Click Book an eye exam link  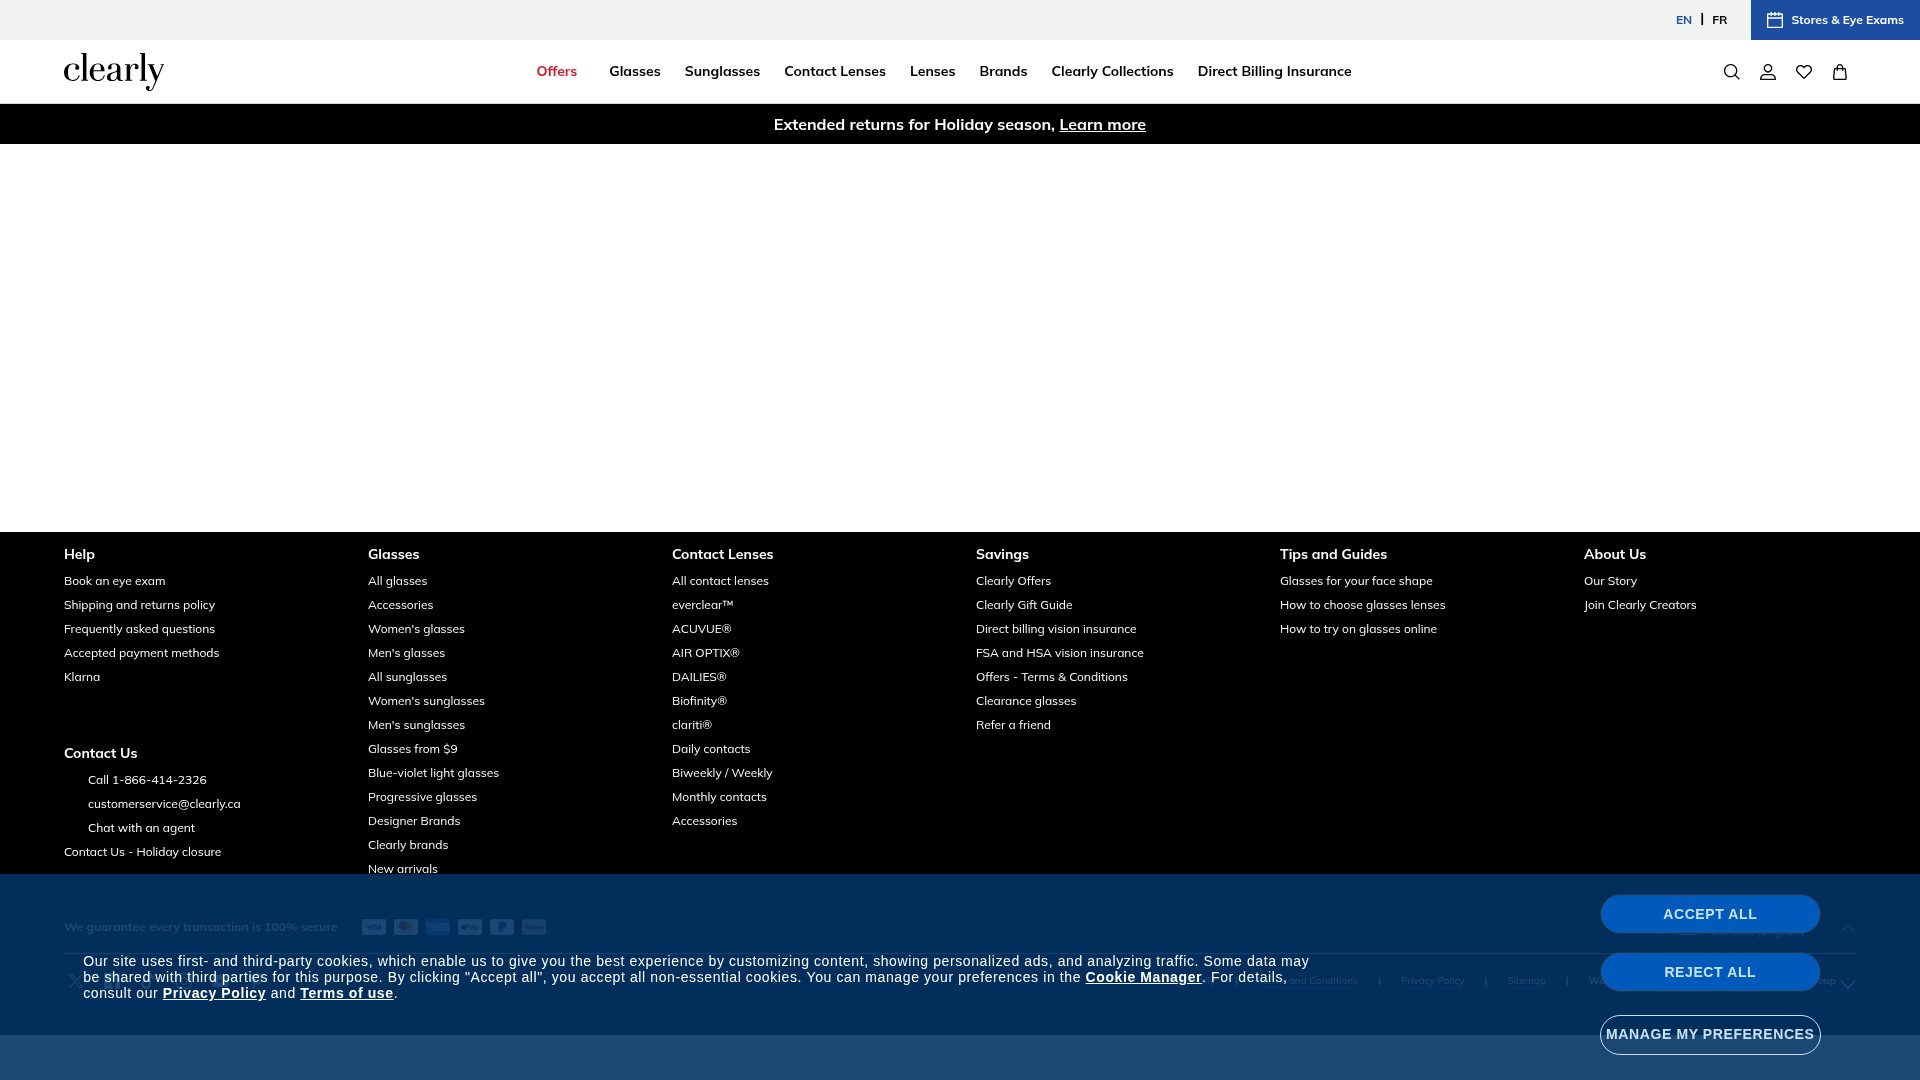tap(115, 581)
